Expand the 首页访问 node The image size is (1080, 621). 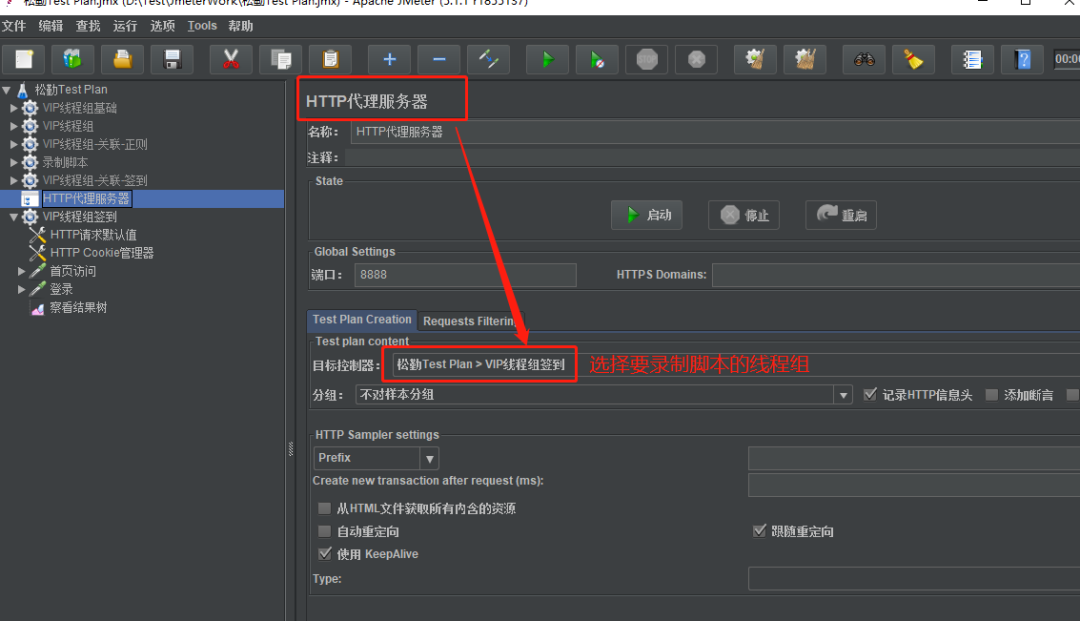[21, 271]
